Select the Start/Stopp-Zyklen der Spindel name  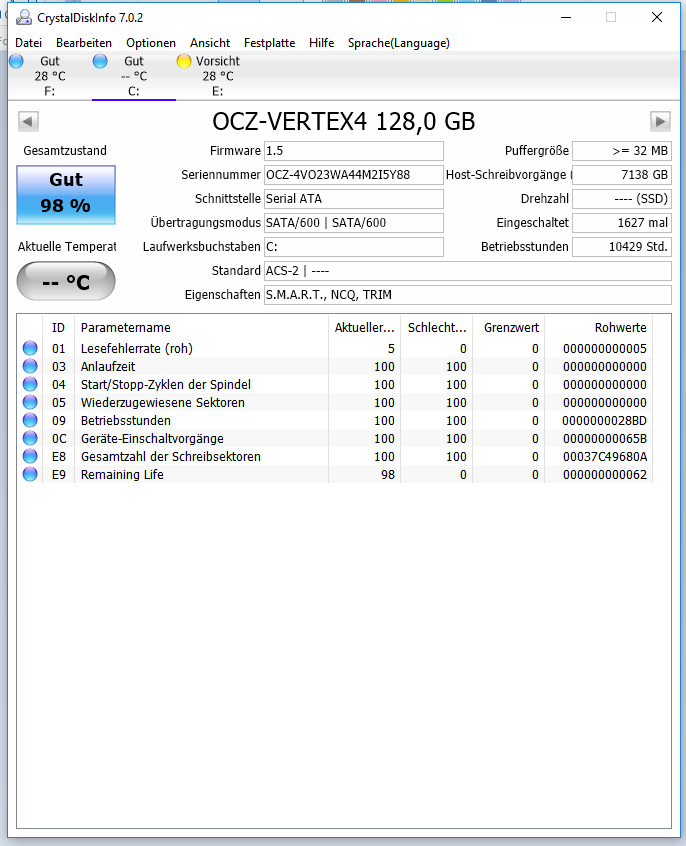click(x=166, y=385)
